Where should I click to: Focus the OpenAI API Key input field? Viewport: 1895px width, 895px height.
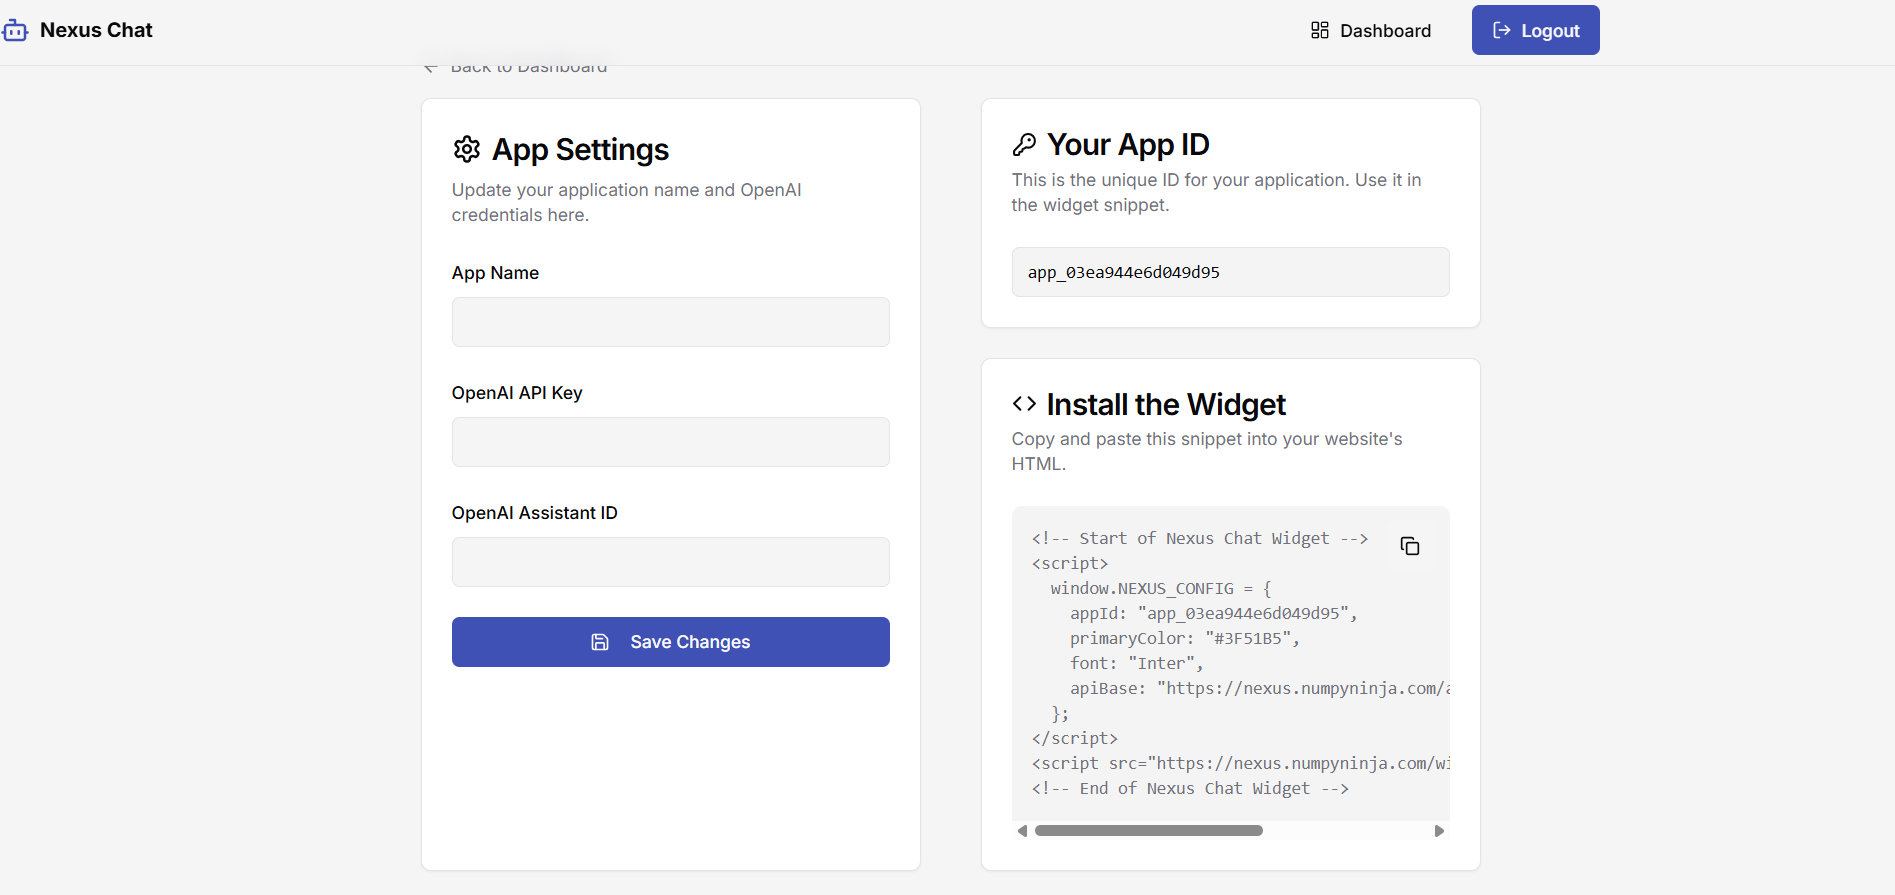pos(671,442)
